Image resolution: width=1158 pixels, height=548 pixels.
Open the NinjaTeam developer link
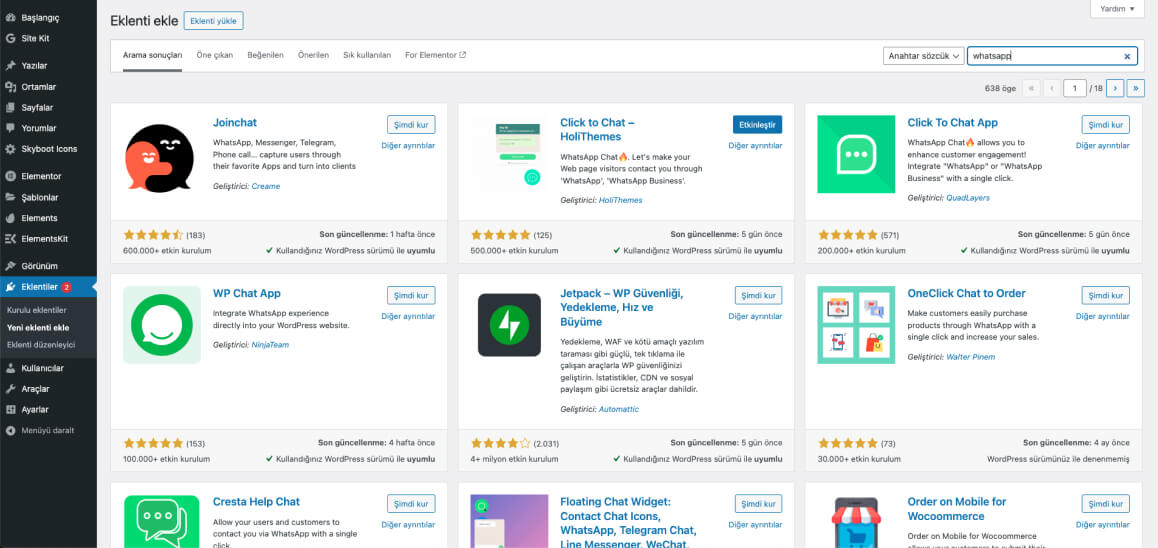270,345
